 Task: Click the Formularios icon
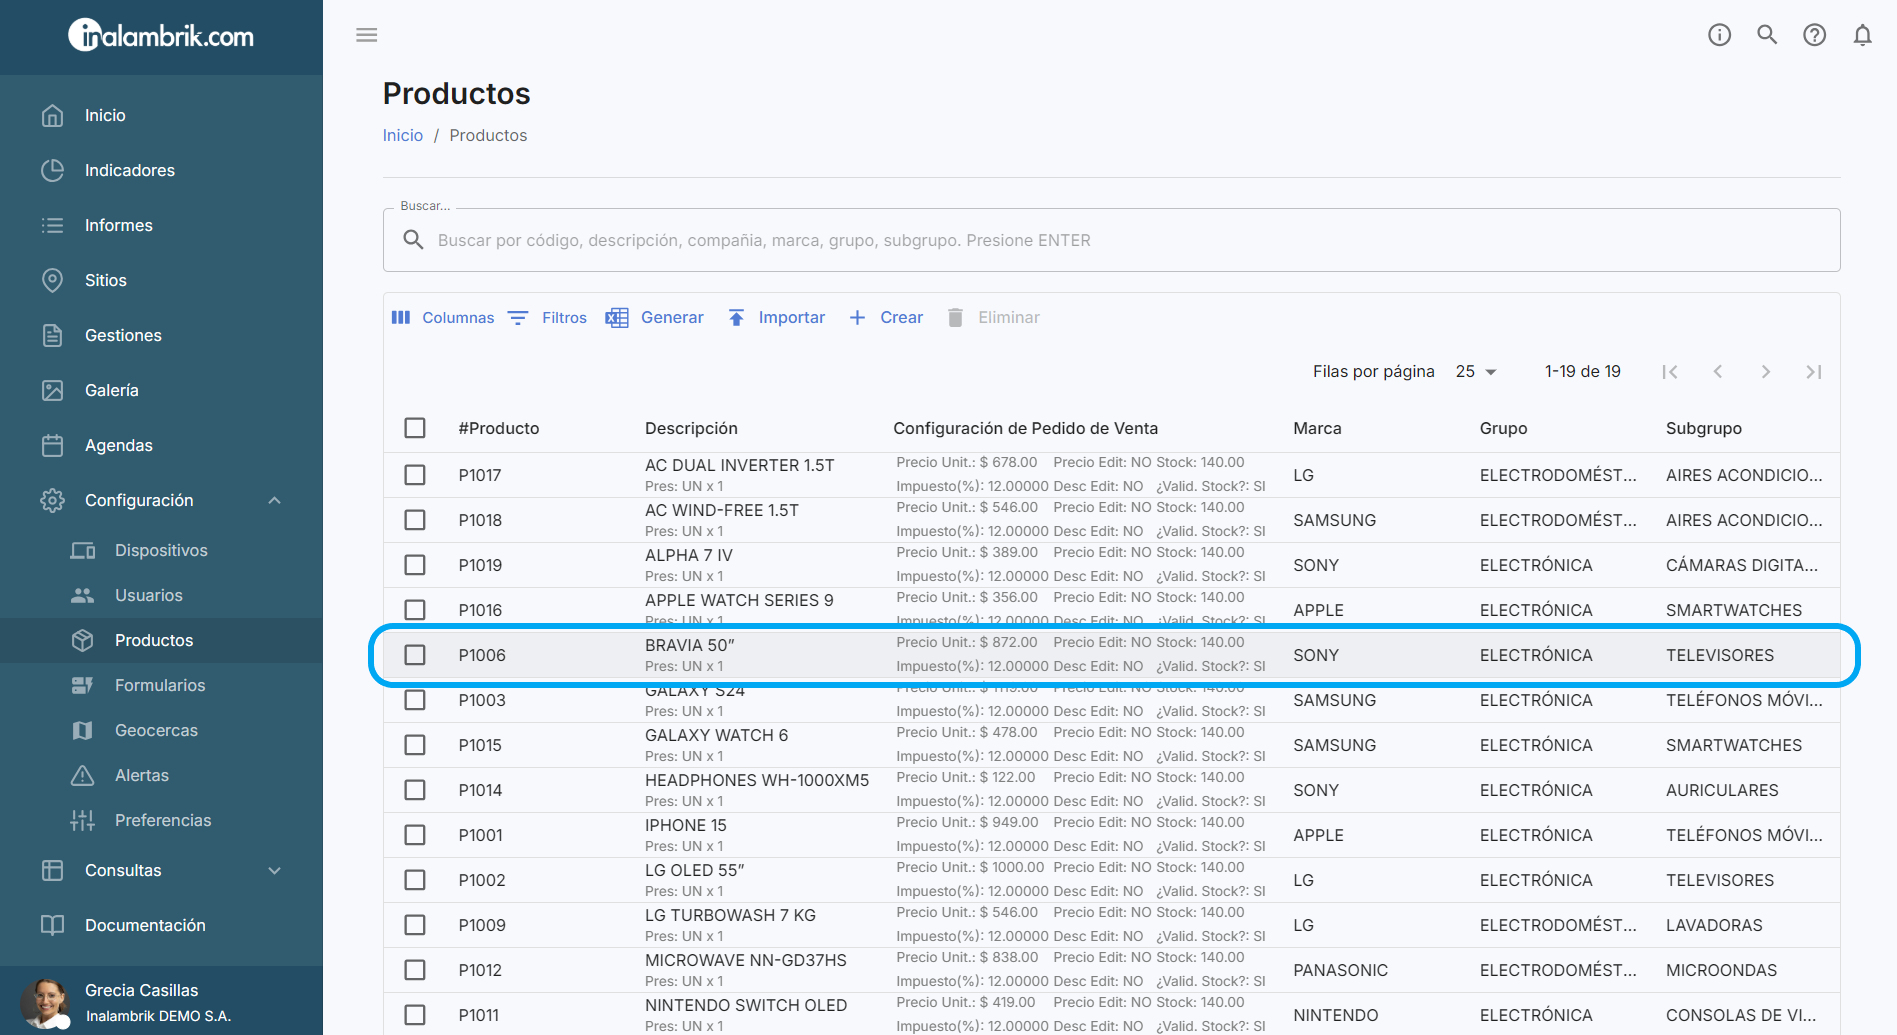83,685
